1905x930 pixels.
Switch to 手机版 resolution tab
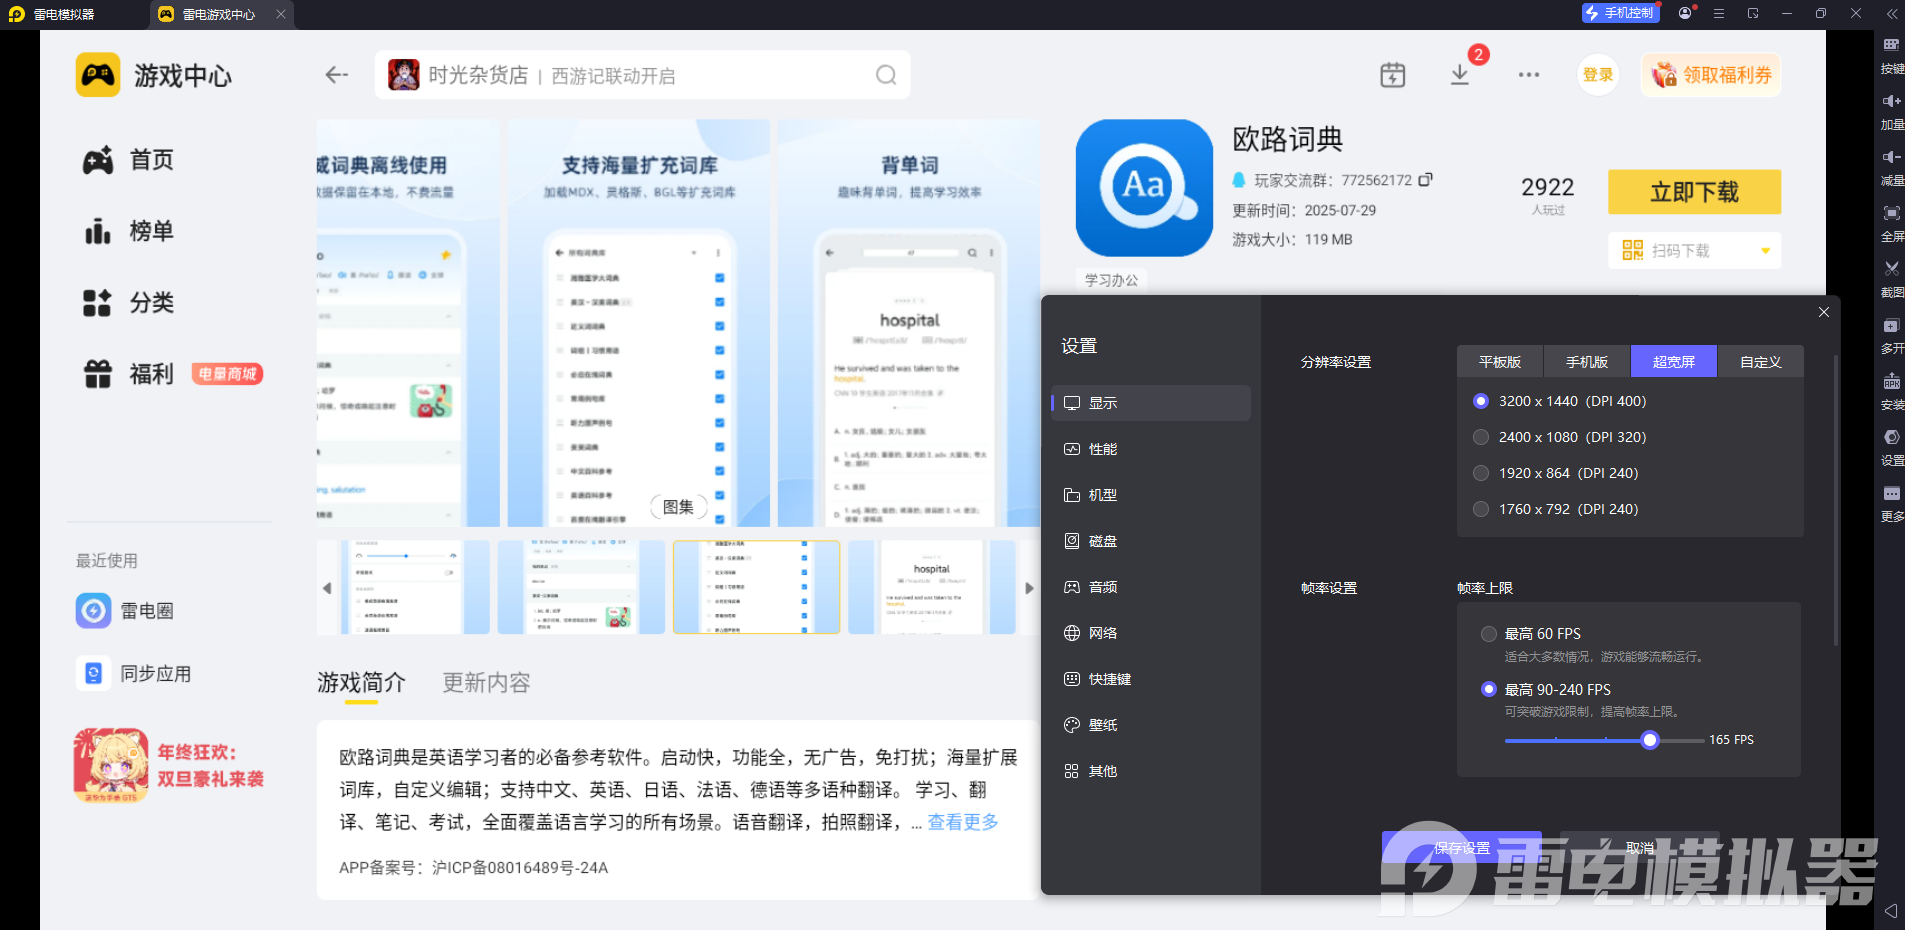coord(1587,362)
